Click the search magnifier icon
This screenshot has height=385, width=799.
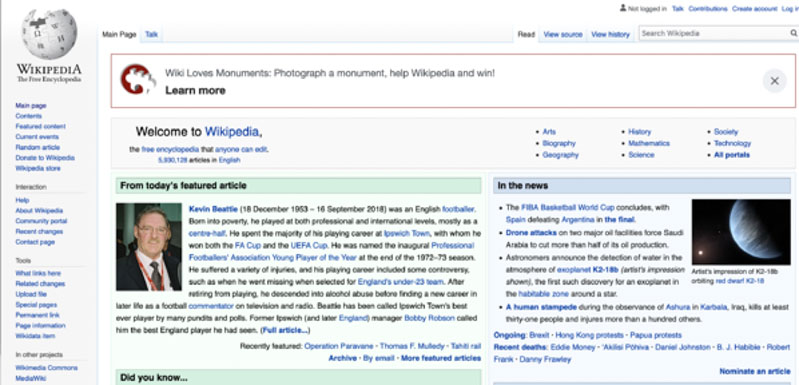click(793, 34)
